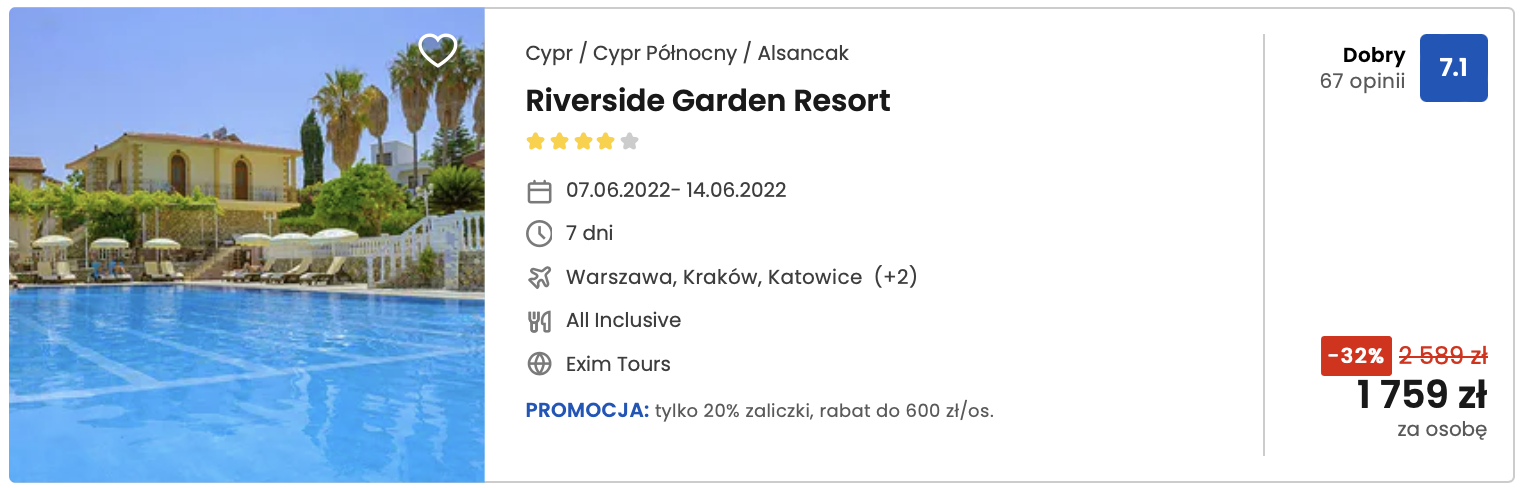Click the fifth grey star
This screenshot has width=1522, height=488.
point(629,141)
